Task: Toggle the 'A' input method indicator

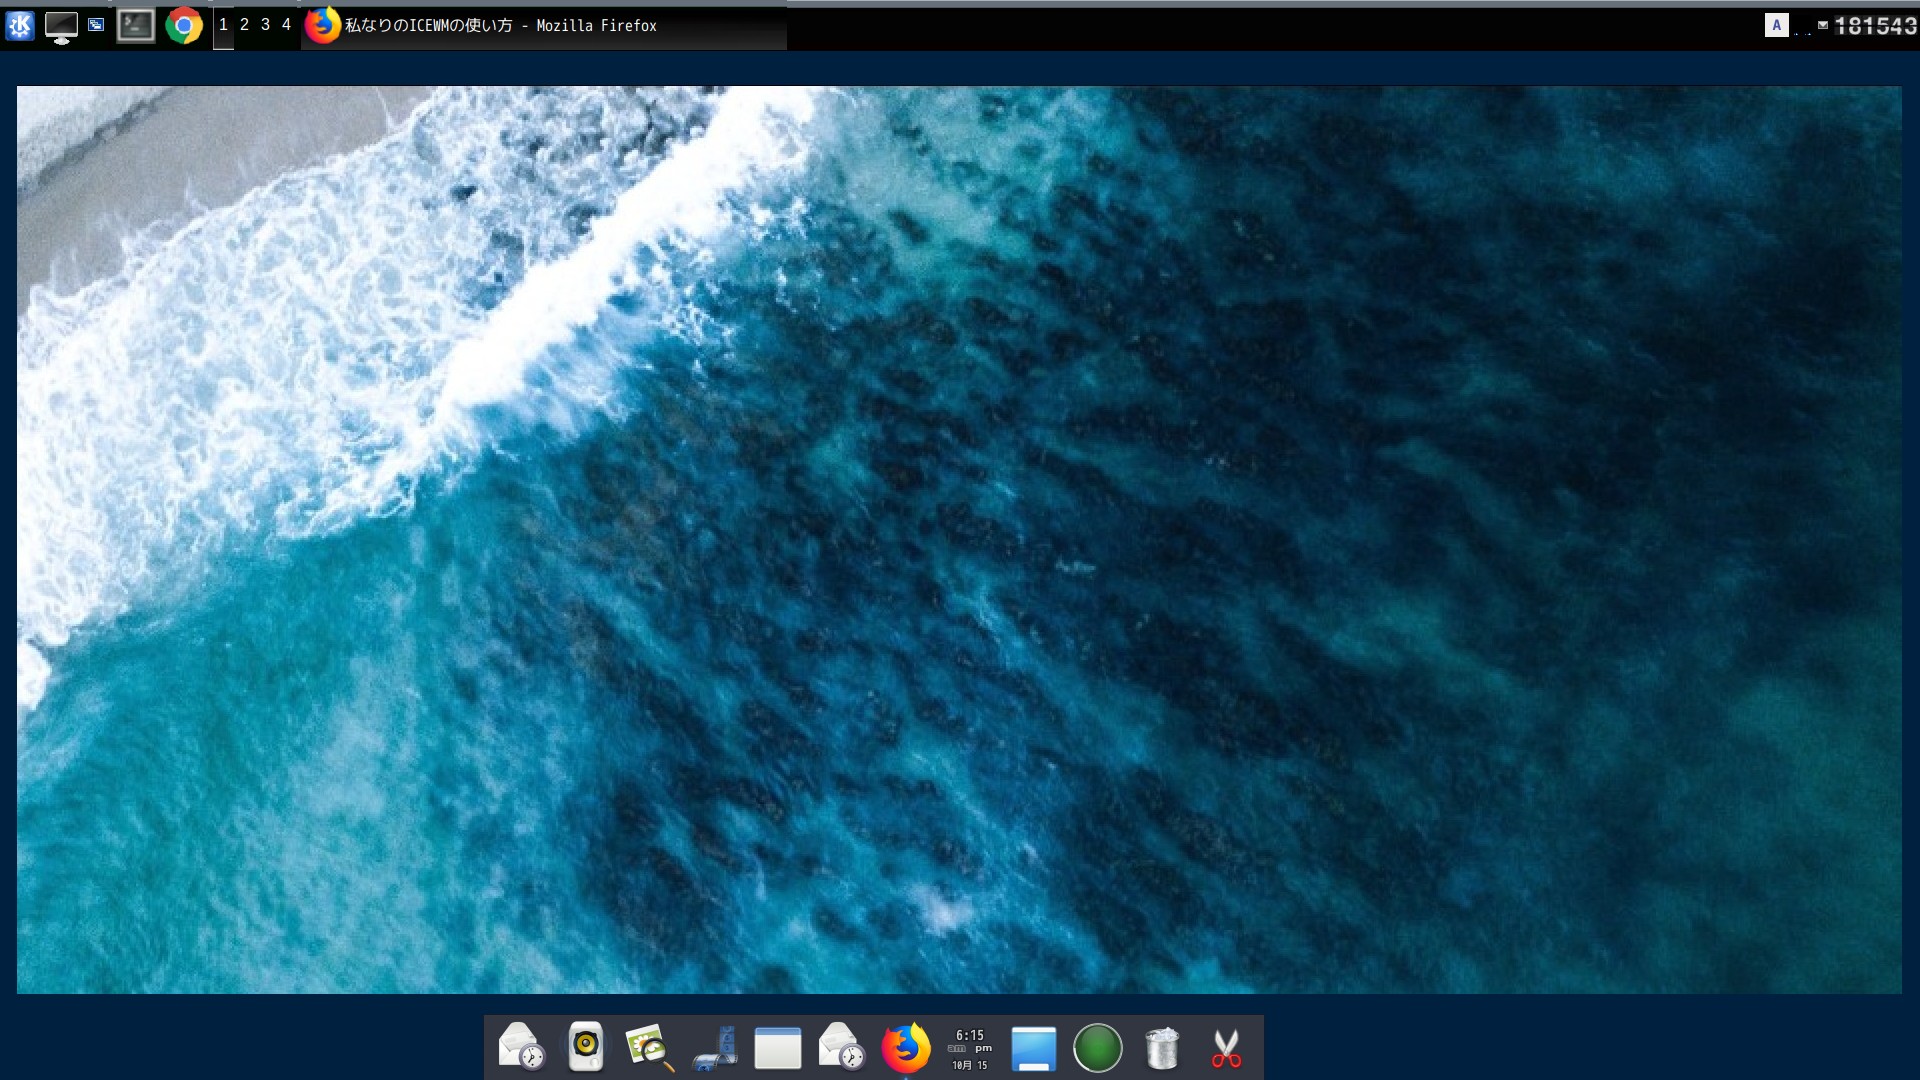Action: pyautogui.click(x=1778, y=25)
